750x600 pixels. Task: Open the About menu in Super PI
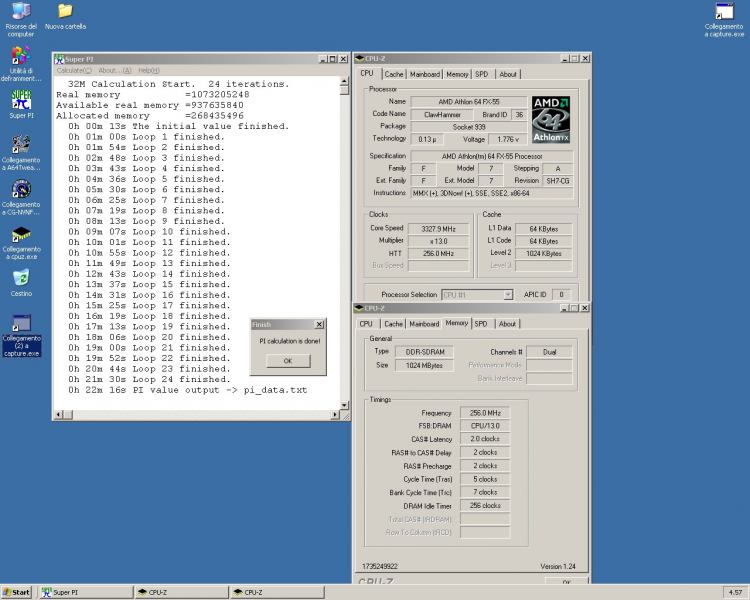tap(115, 70)
